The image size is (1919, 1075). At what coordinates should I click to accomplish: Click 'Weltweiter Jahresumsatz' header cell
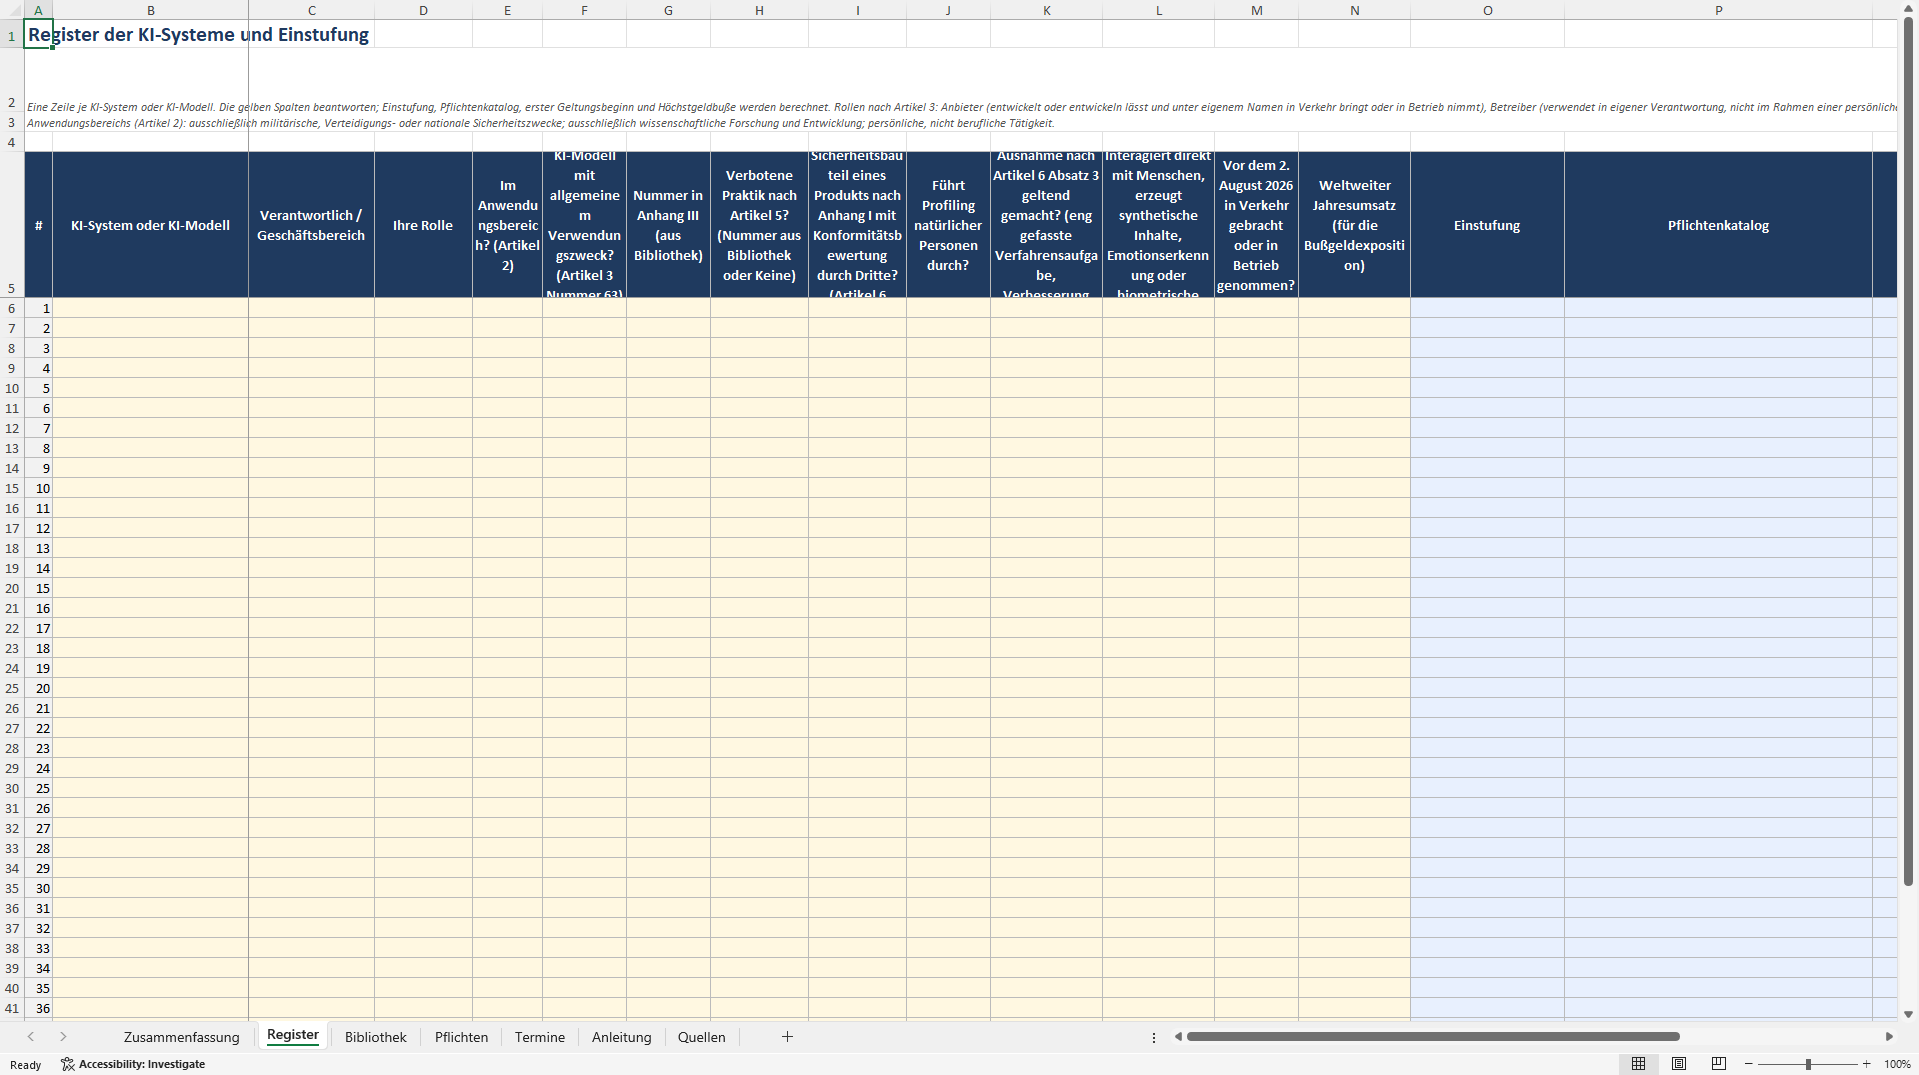coord(1354,225)
